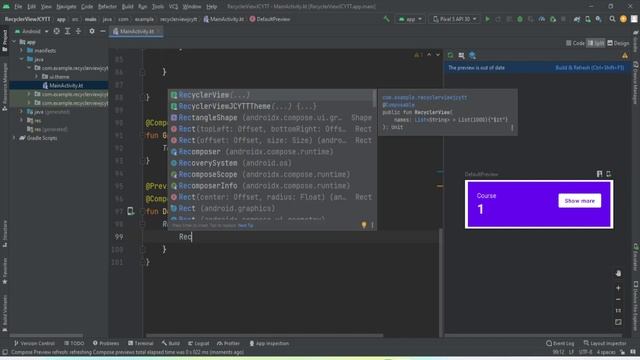Expand the manifests folder
This screenshot has width=640, height=360.
pyautogui.click(x=22, y=51)
